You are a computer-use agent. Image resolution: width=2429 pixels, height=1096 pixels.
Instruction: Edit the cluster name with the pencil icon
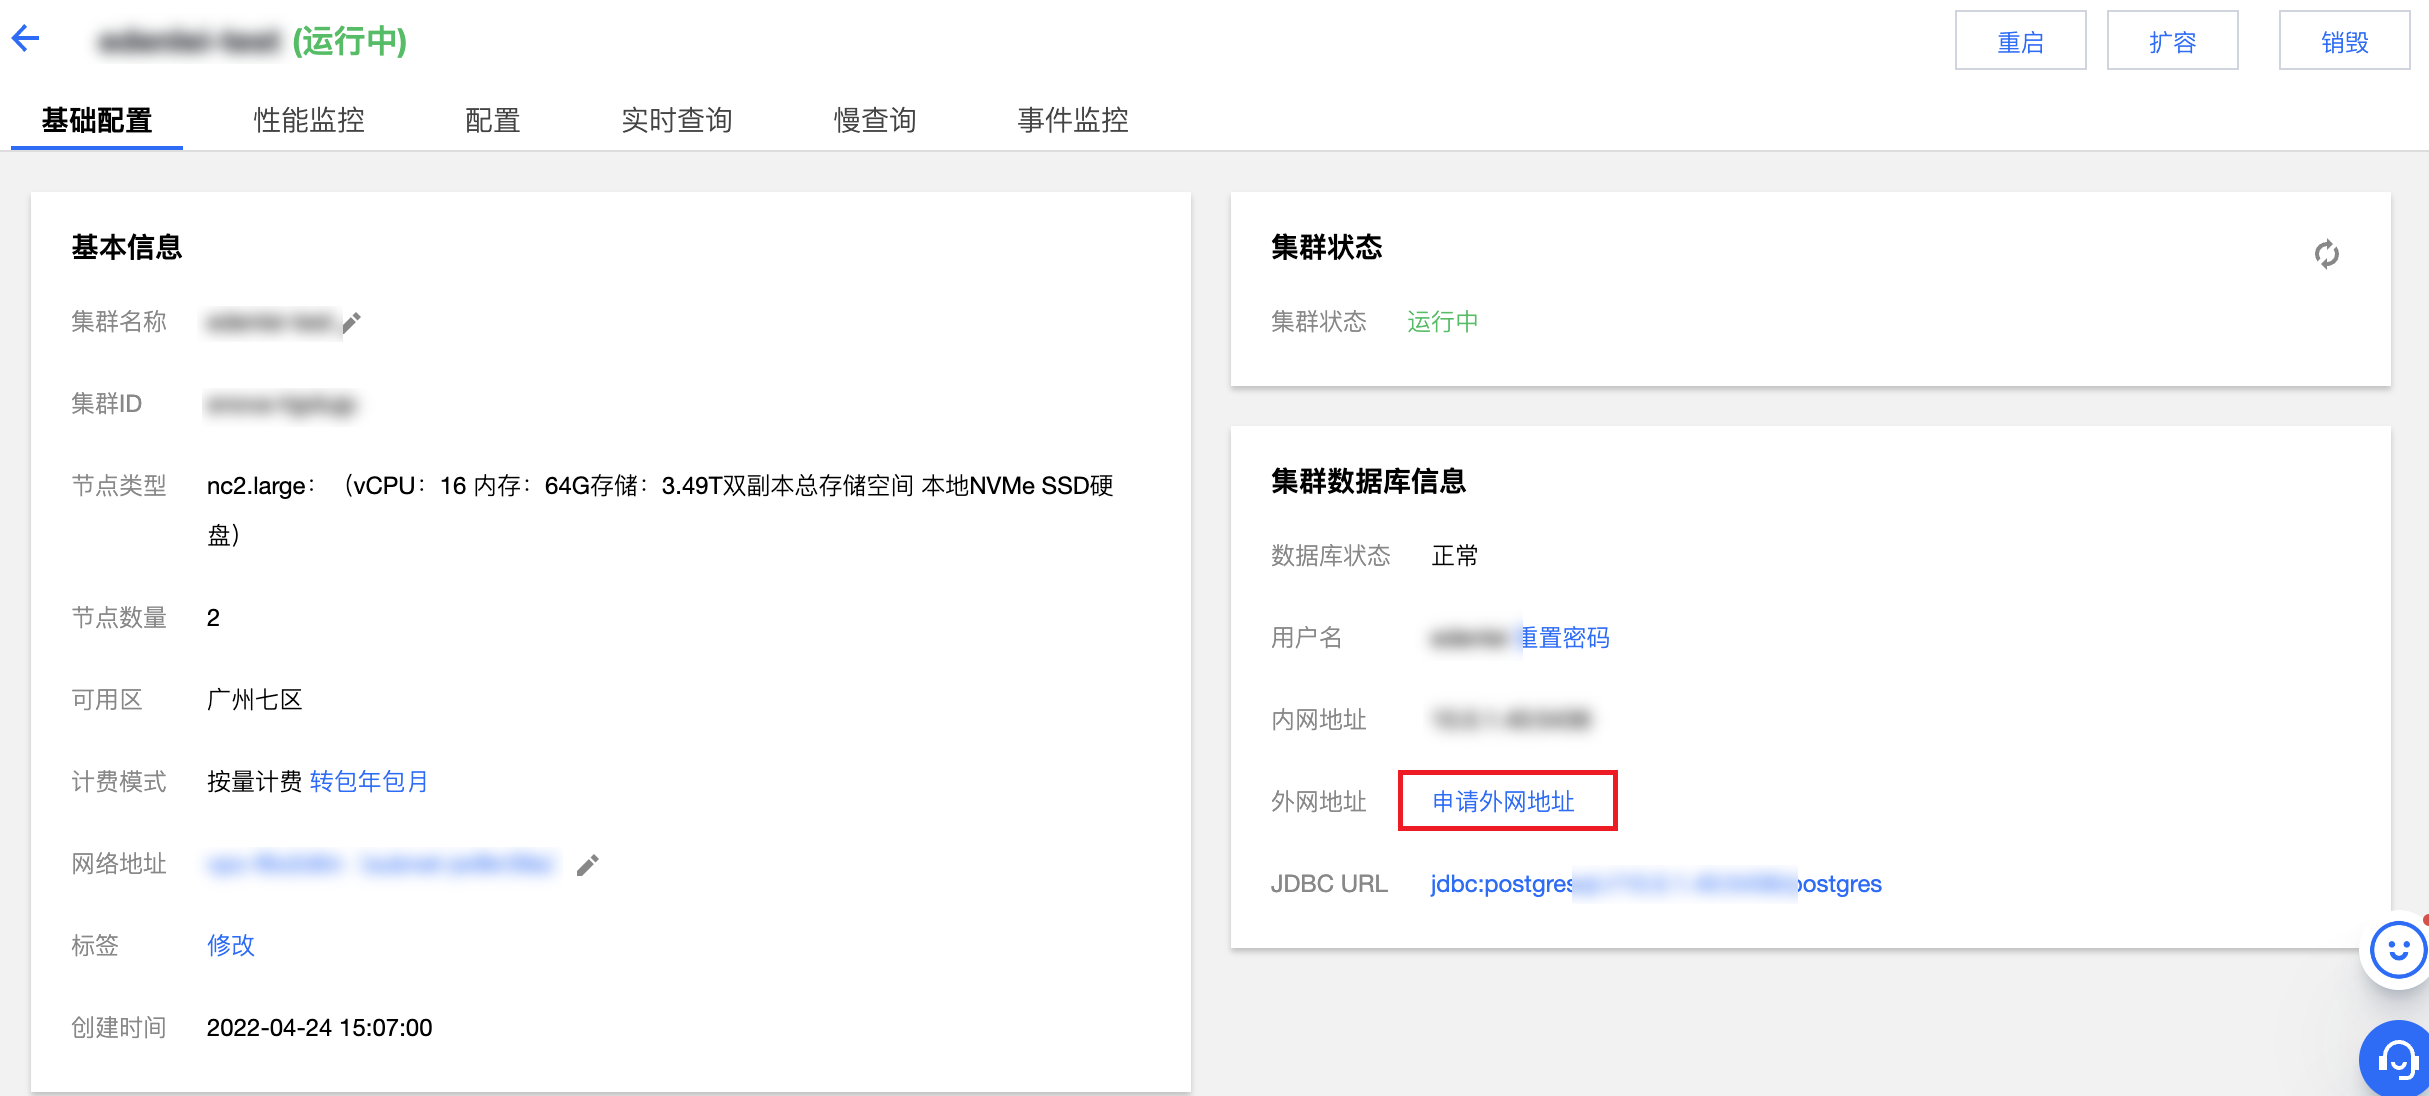click(351, 323)
